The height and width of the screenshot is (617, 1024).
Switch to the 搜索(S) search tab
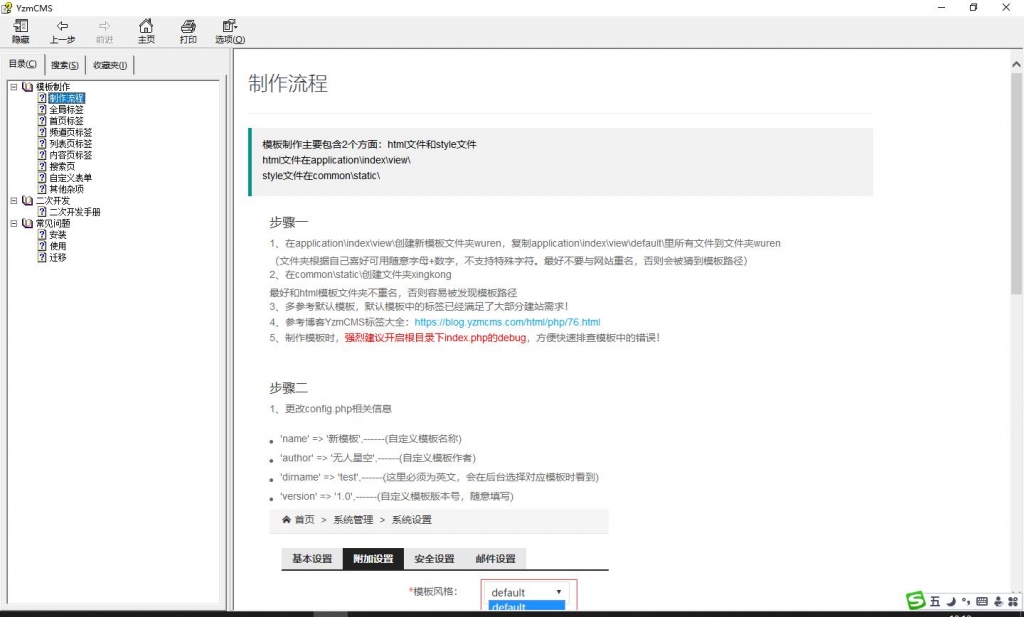(65, 65)
